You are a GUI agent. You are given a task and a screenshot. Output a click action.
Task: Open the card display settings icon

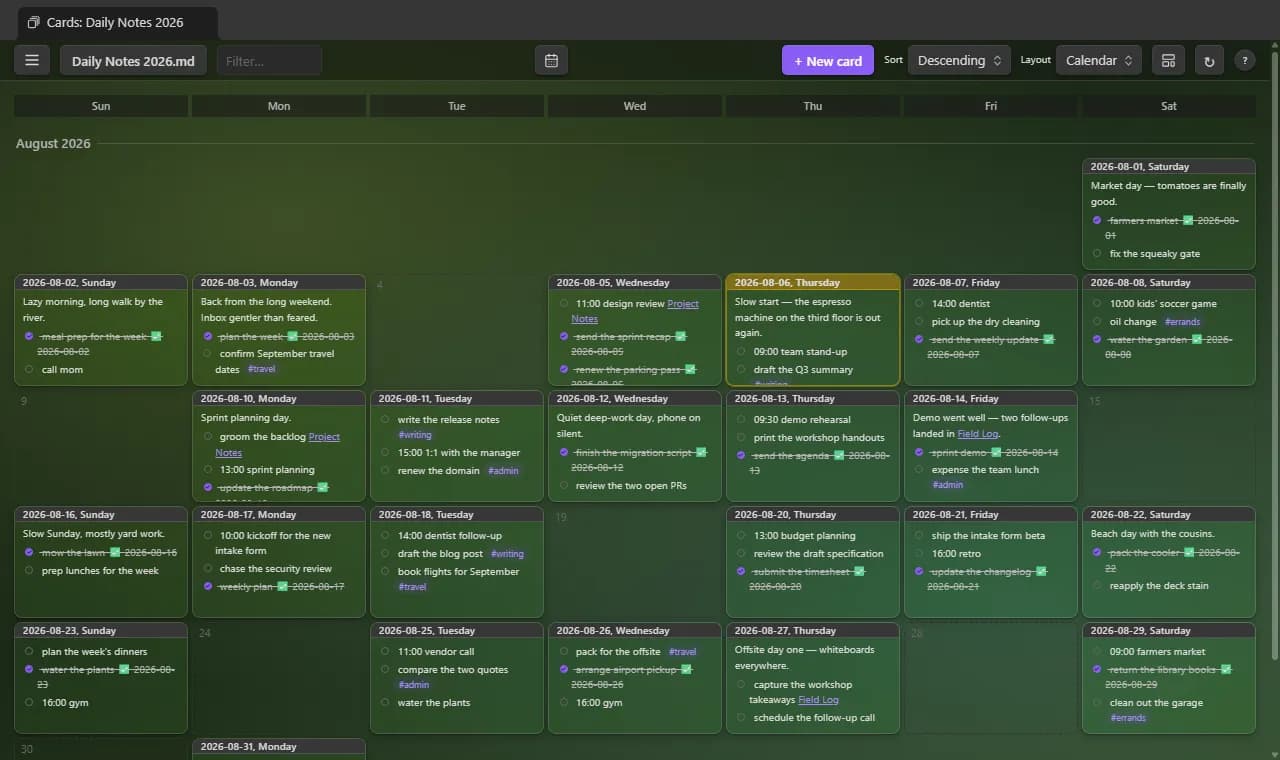1168,61
